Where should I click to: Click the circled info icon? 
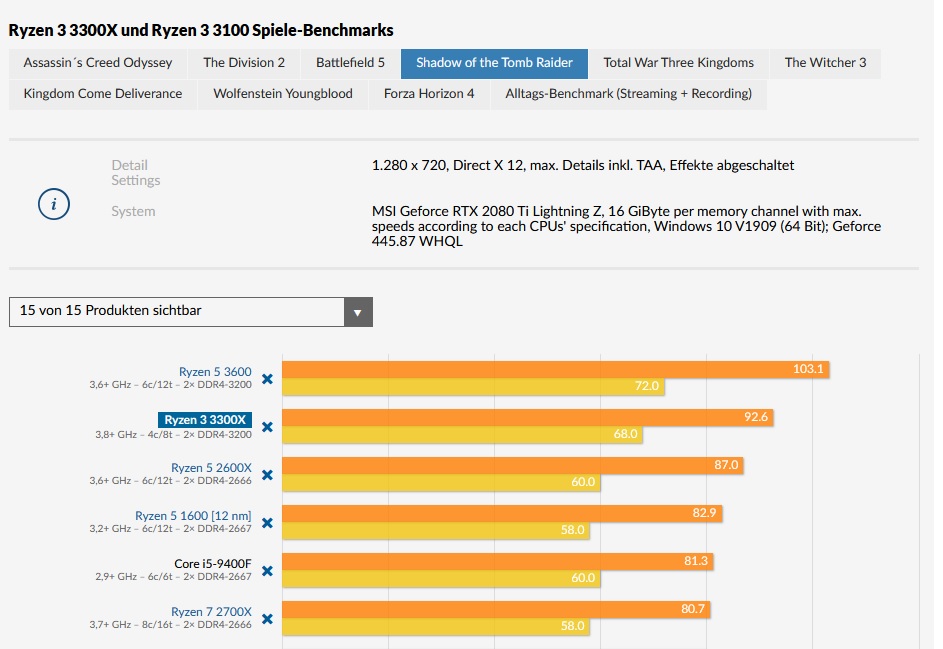(x=54, y=204)
